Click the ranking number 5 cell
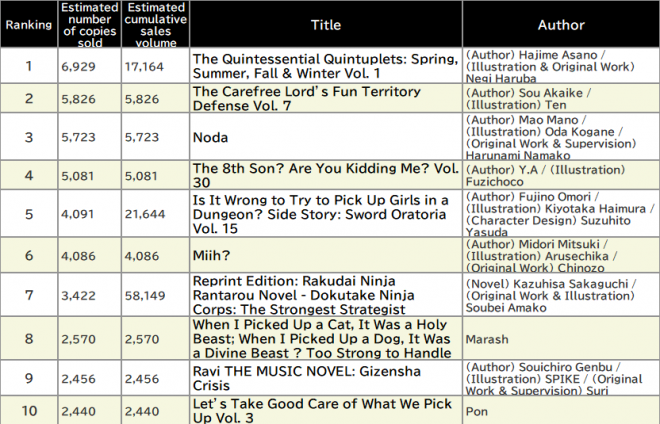 pos(29,214)
